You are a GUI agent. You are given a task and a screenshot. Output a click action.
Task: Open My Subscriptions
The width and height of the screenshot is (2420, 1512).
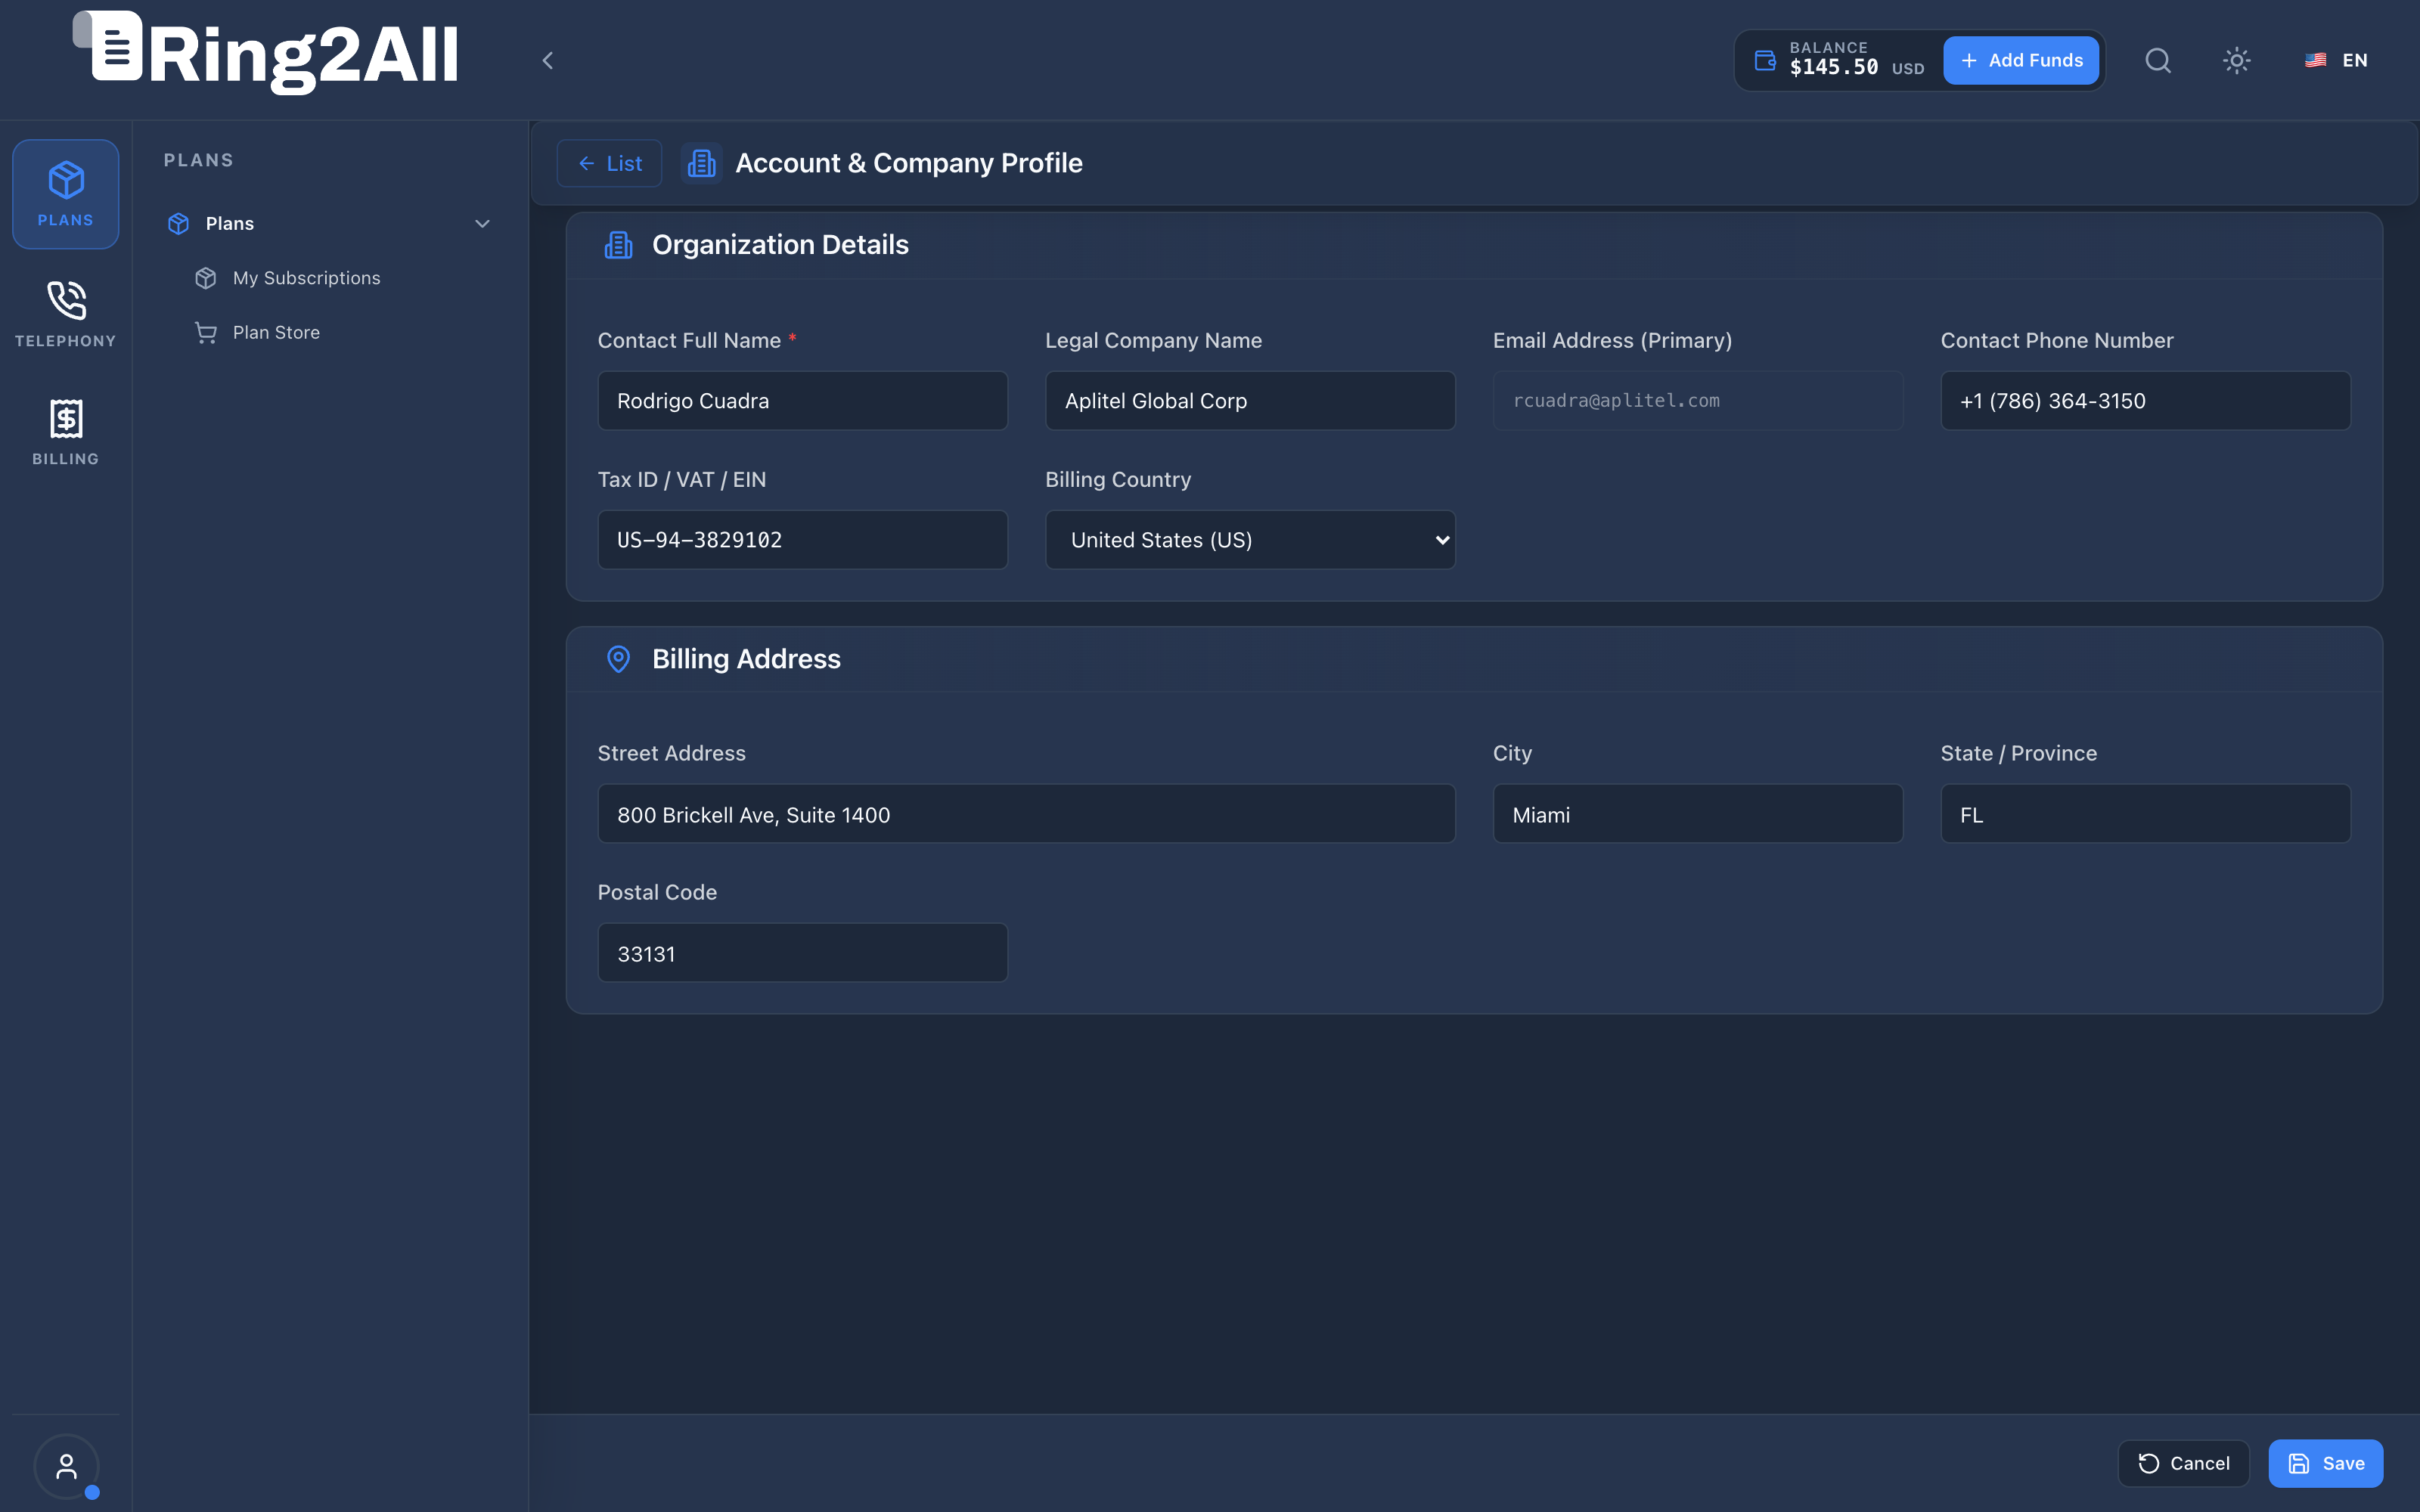click(x=306, y=278)
